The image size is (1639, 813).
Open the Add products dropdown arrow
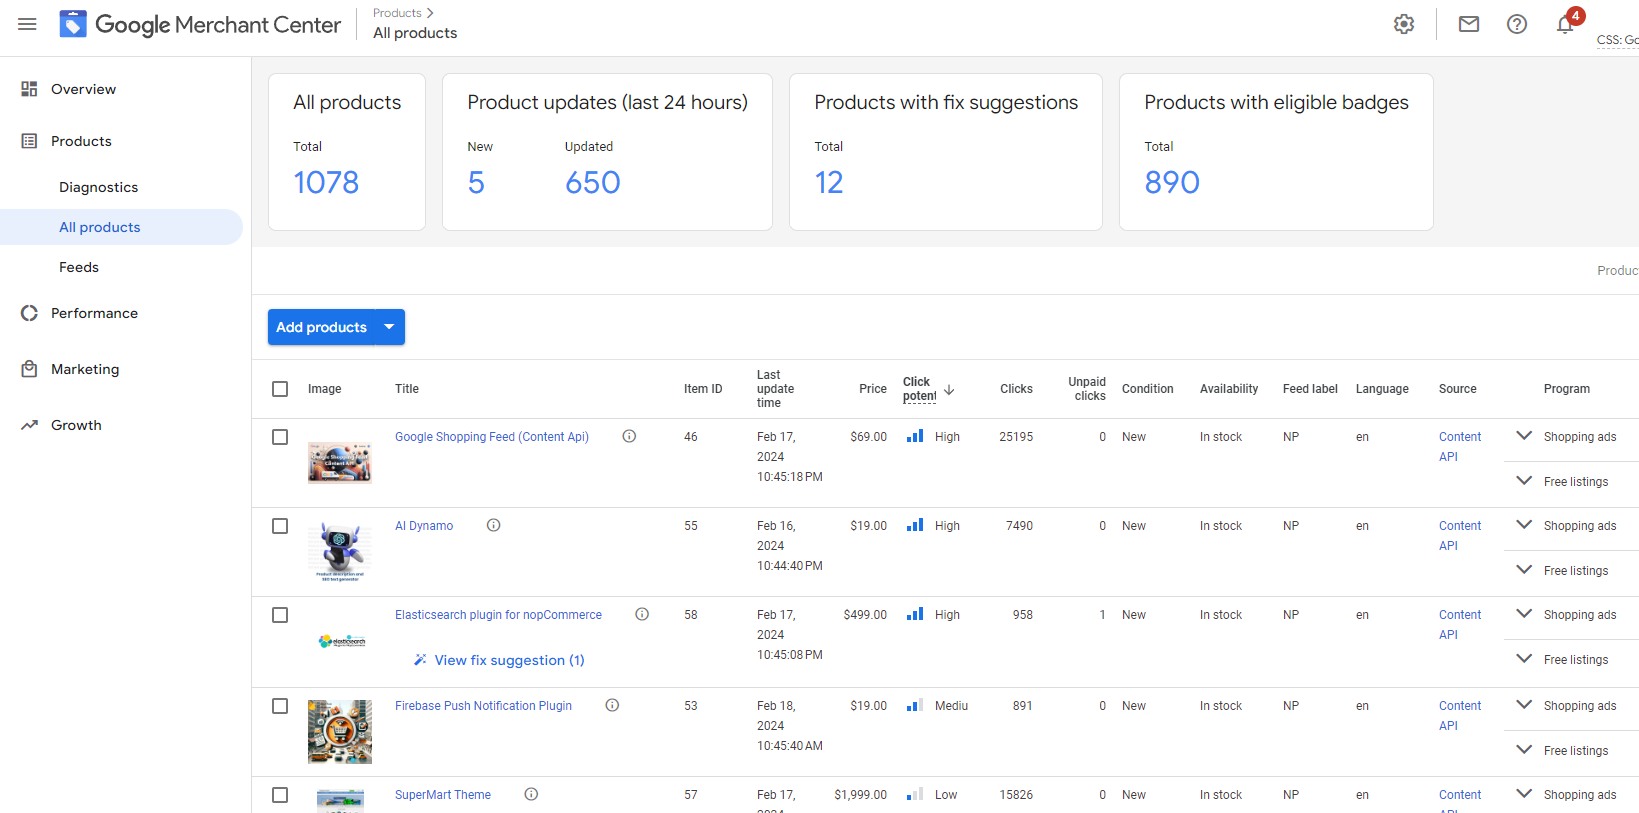390,327
